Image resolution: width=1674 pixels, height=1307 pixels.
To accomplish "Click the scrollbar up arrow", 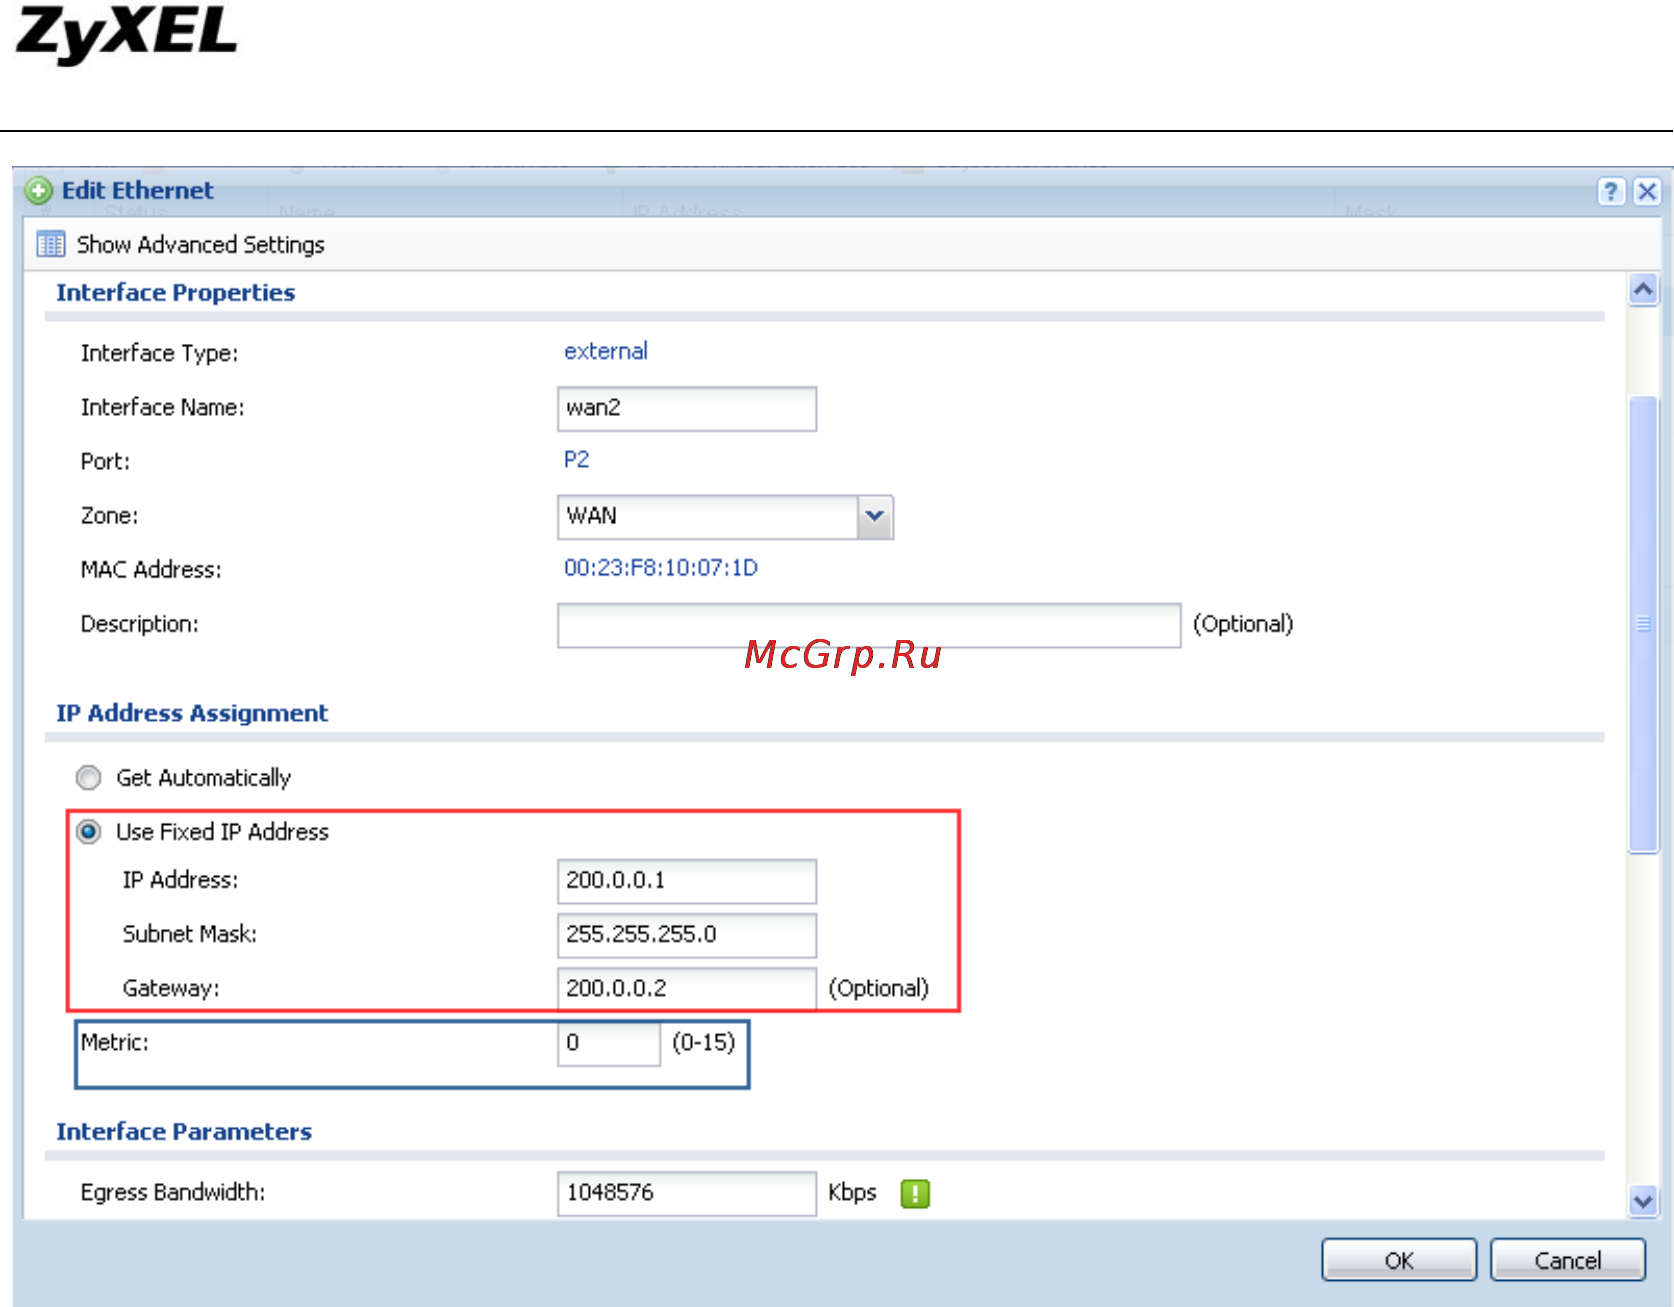I will coord(1643,290).
